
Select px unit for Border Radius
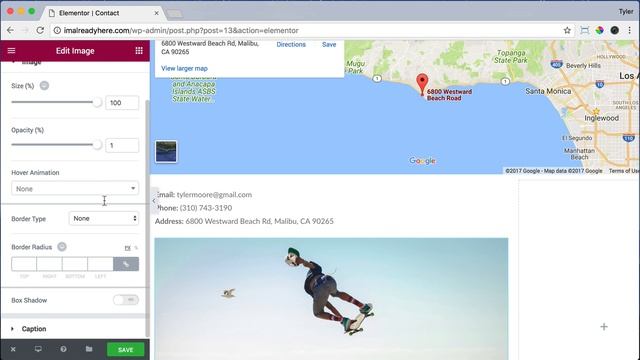pos(128,248)
